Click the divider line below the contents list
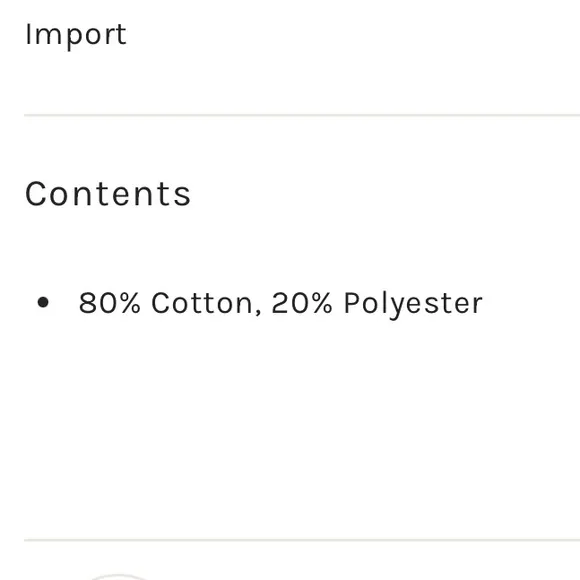Screen dimensions: 580x580 [x=302, y=540]
